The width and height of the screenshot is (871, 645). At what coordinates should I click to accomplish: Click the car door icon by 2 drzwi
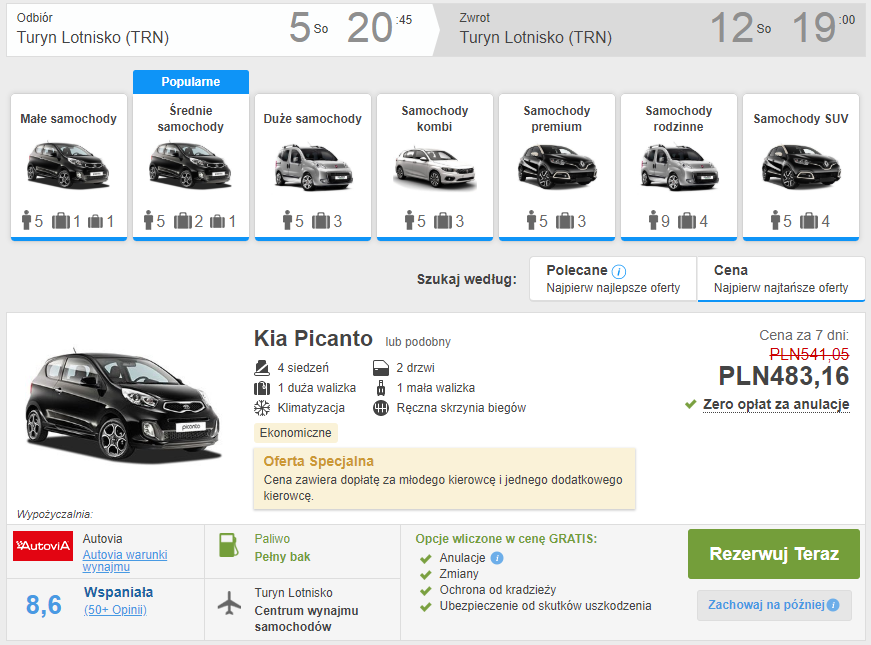[x=381, y=368]
